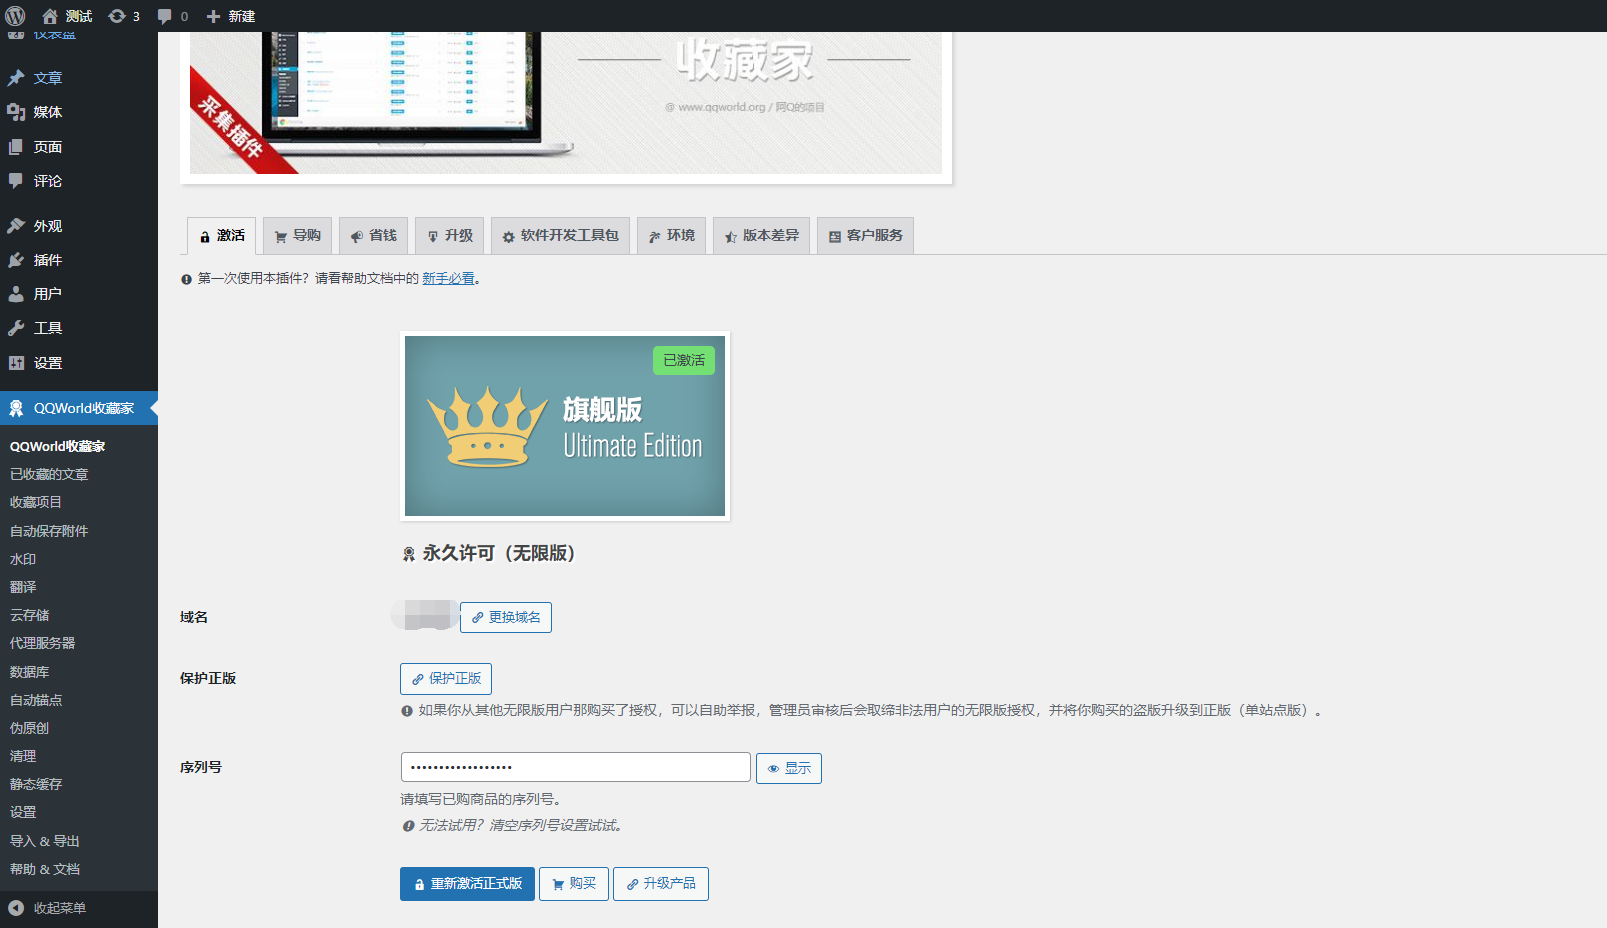Screen dimensions: 1607x928
Task: Click the 用户 users icon
Action: coord(16,294)
